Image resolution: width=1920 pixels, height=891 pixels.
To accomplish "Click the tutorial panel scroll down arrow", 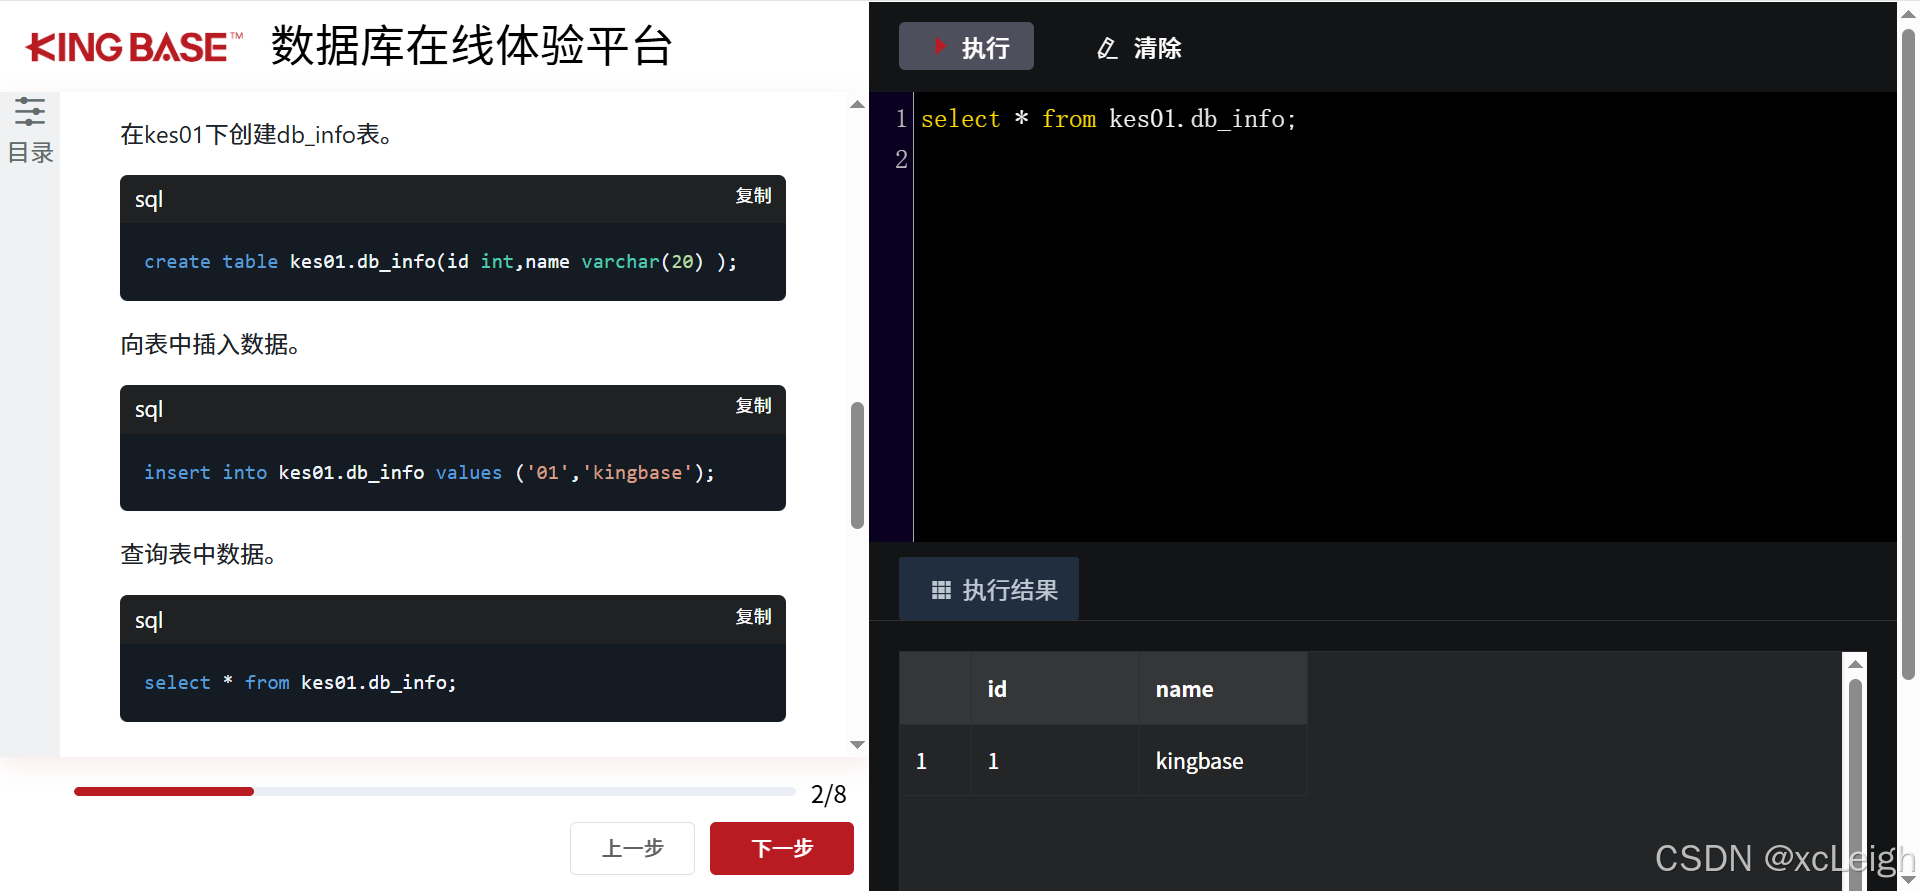I will point(857,744).
